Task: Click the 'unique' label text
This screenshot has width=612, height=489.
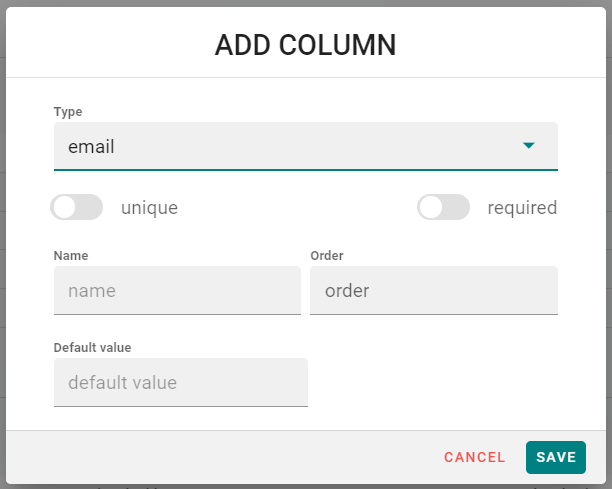Action: (149, 208)
